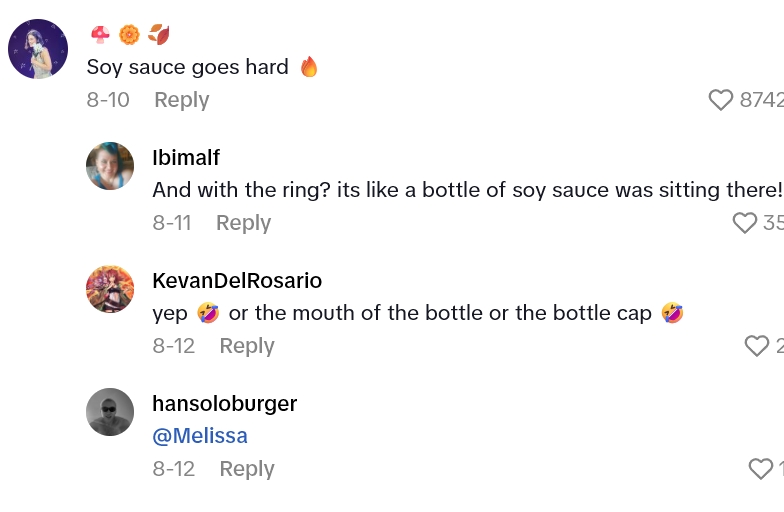Open KevanDelRosario's avatar image
This screenshot has height=512, width=784.
click(x=110, y=289)
